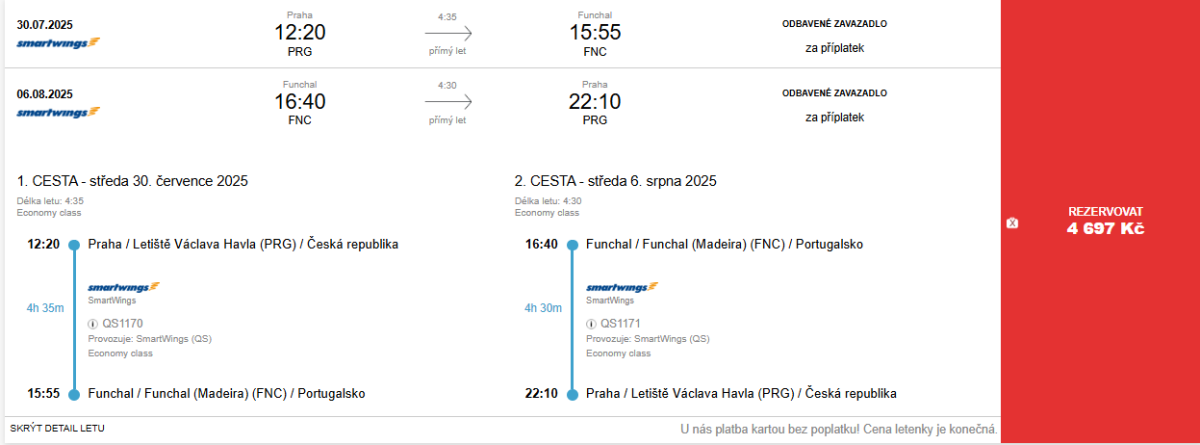Screen dimensions: 1200x445
Task: Click the '1. CESTA - středa 30. července 2025' heading
Action: [132, 181]
